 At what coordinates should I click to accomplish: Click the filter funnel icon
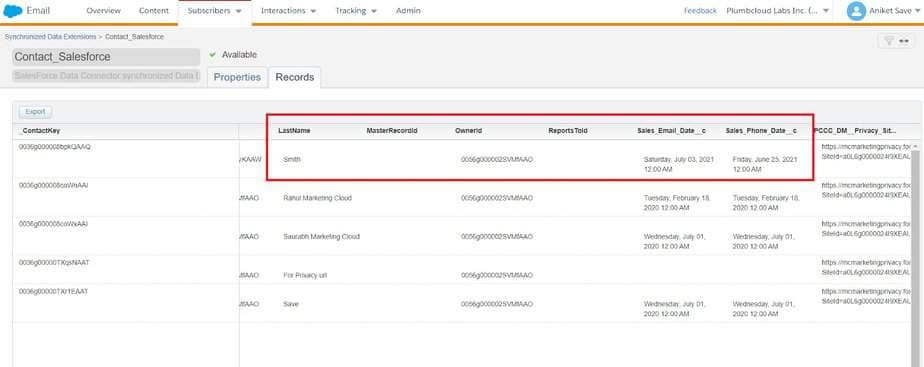click(x=888, y=41)
